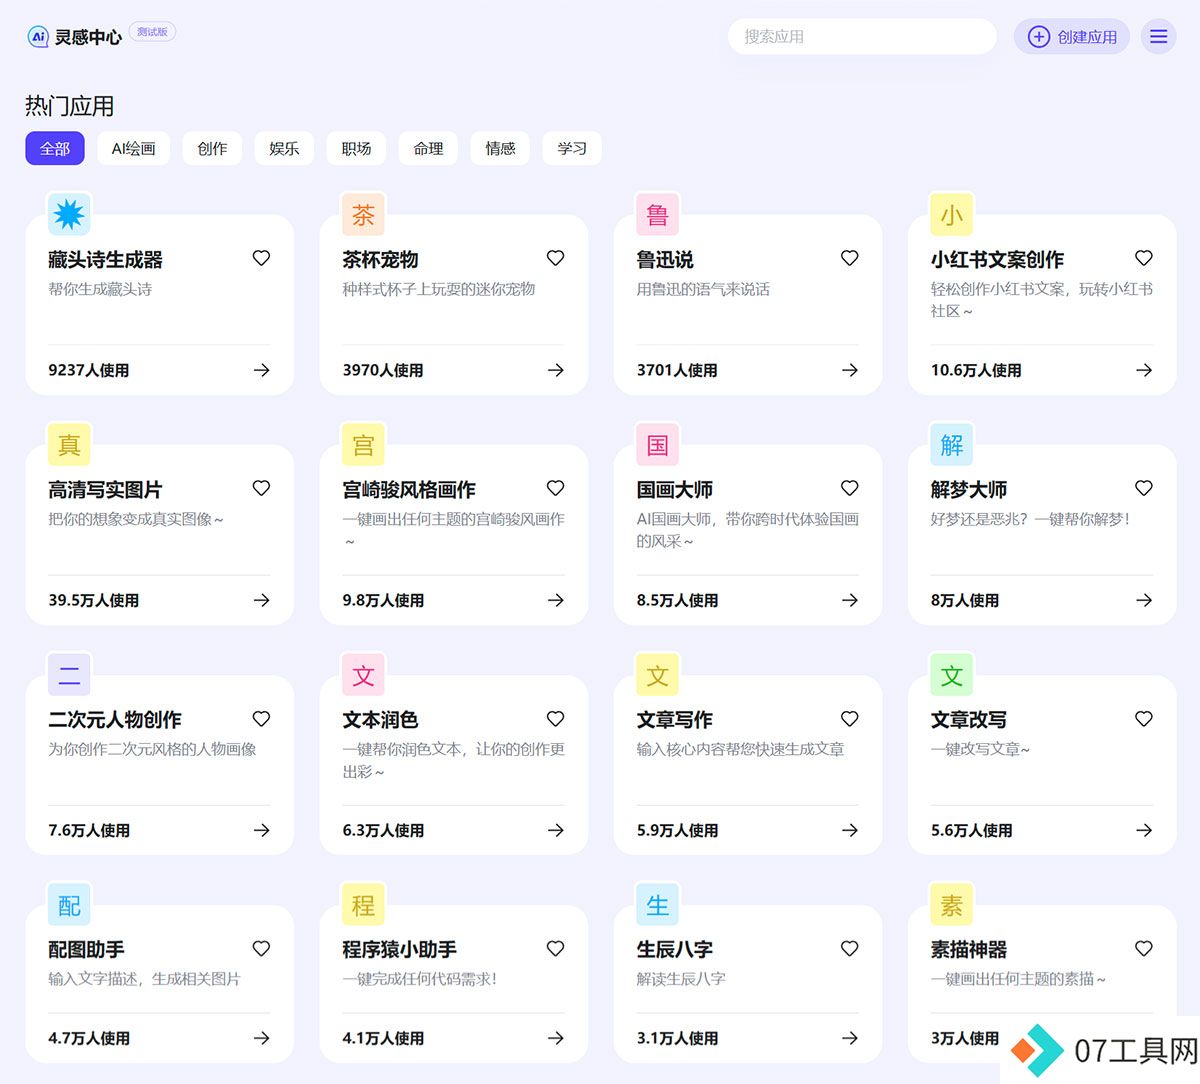The height and width of the screenshot is (1084, 1200).
Task: Click the 国画大师 国 icon tile
Action: pos(657,444)
